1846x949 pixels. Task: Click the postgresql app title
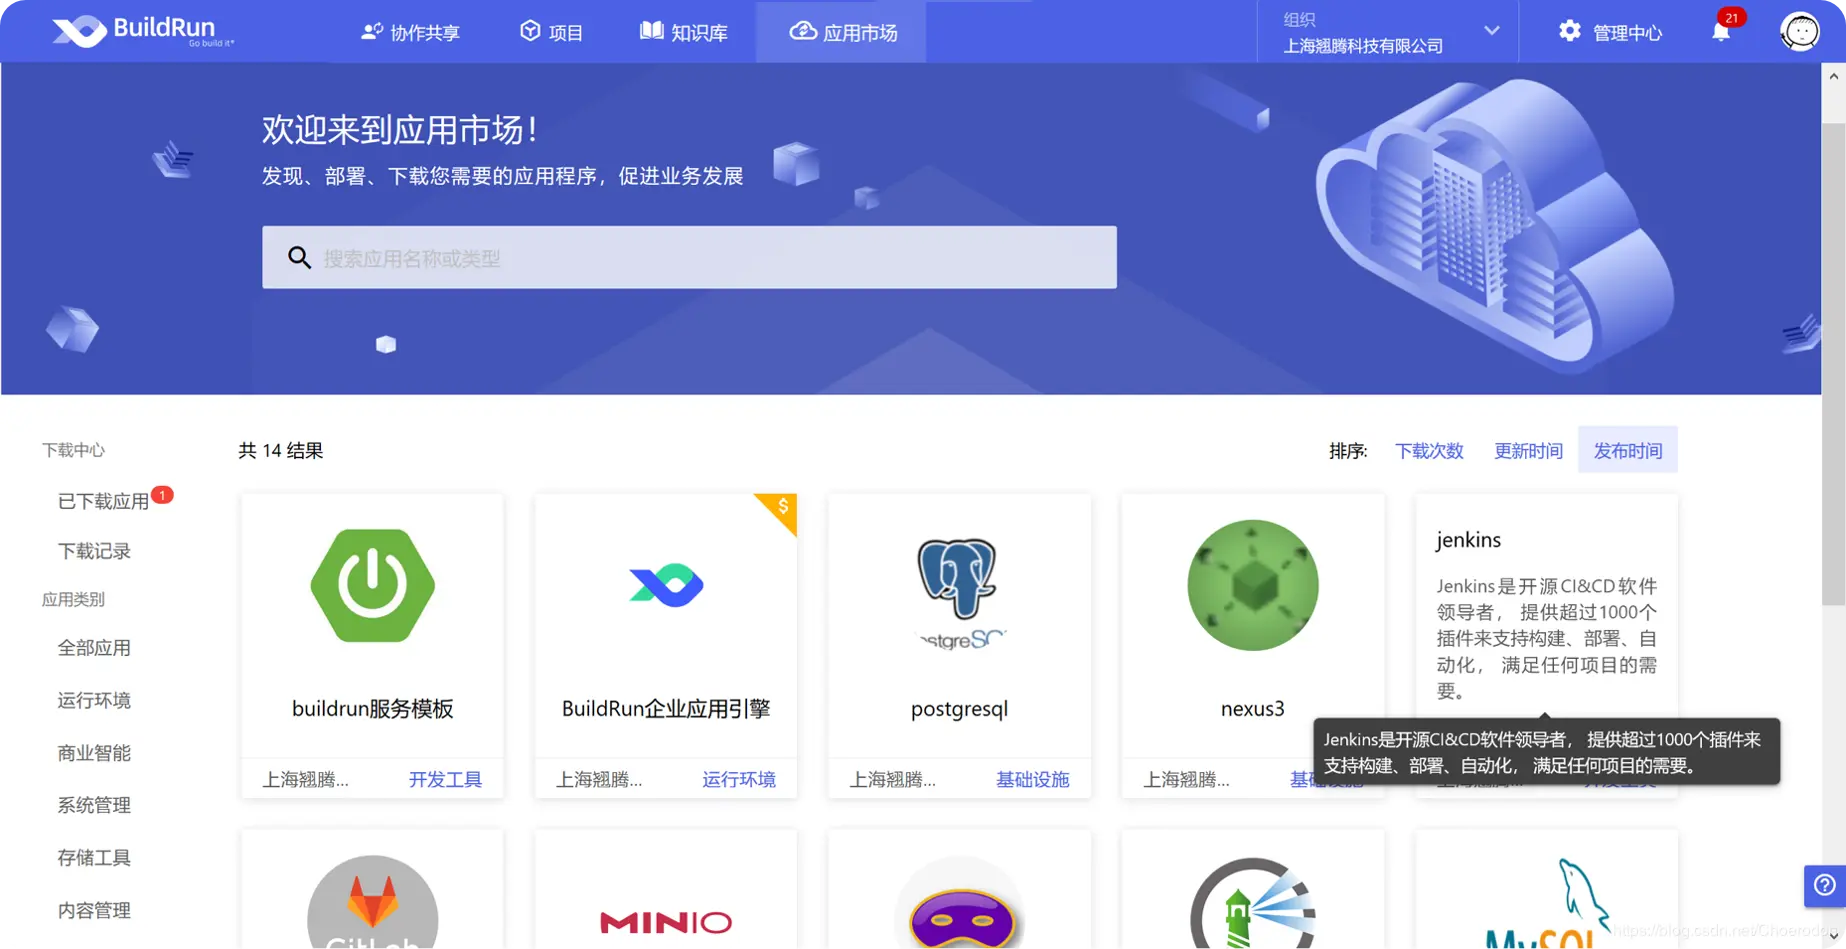point(959,710)
